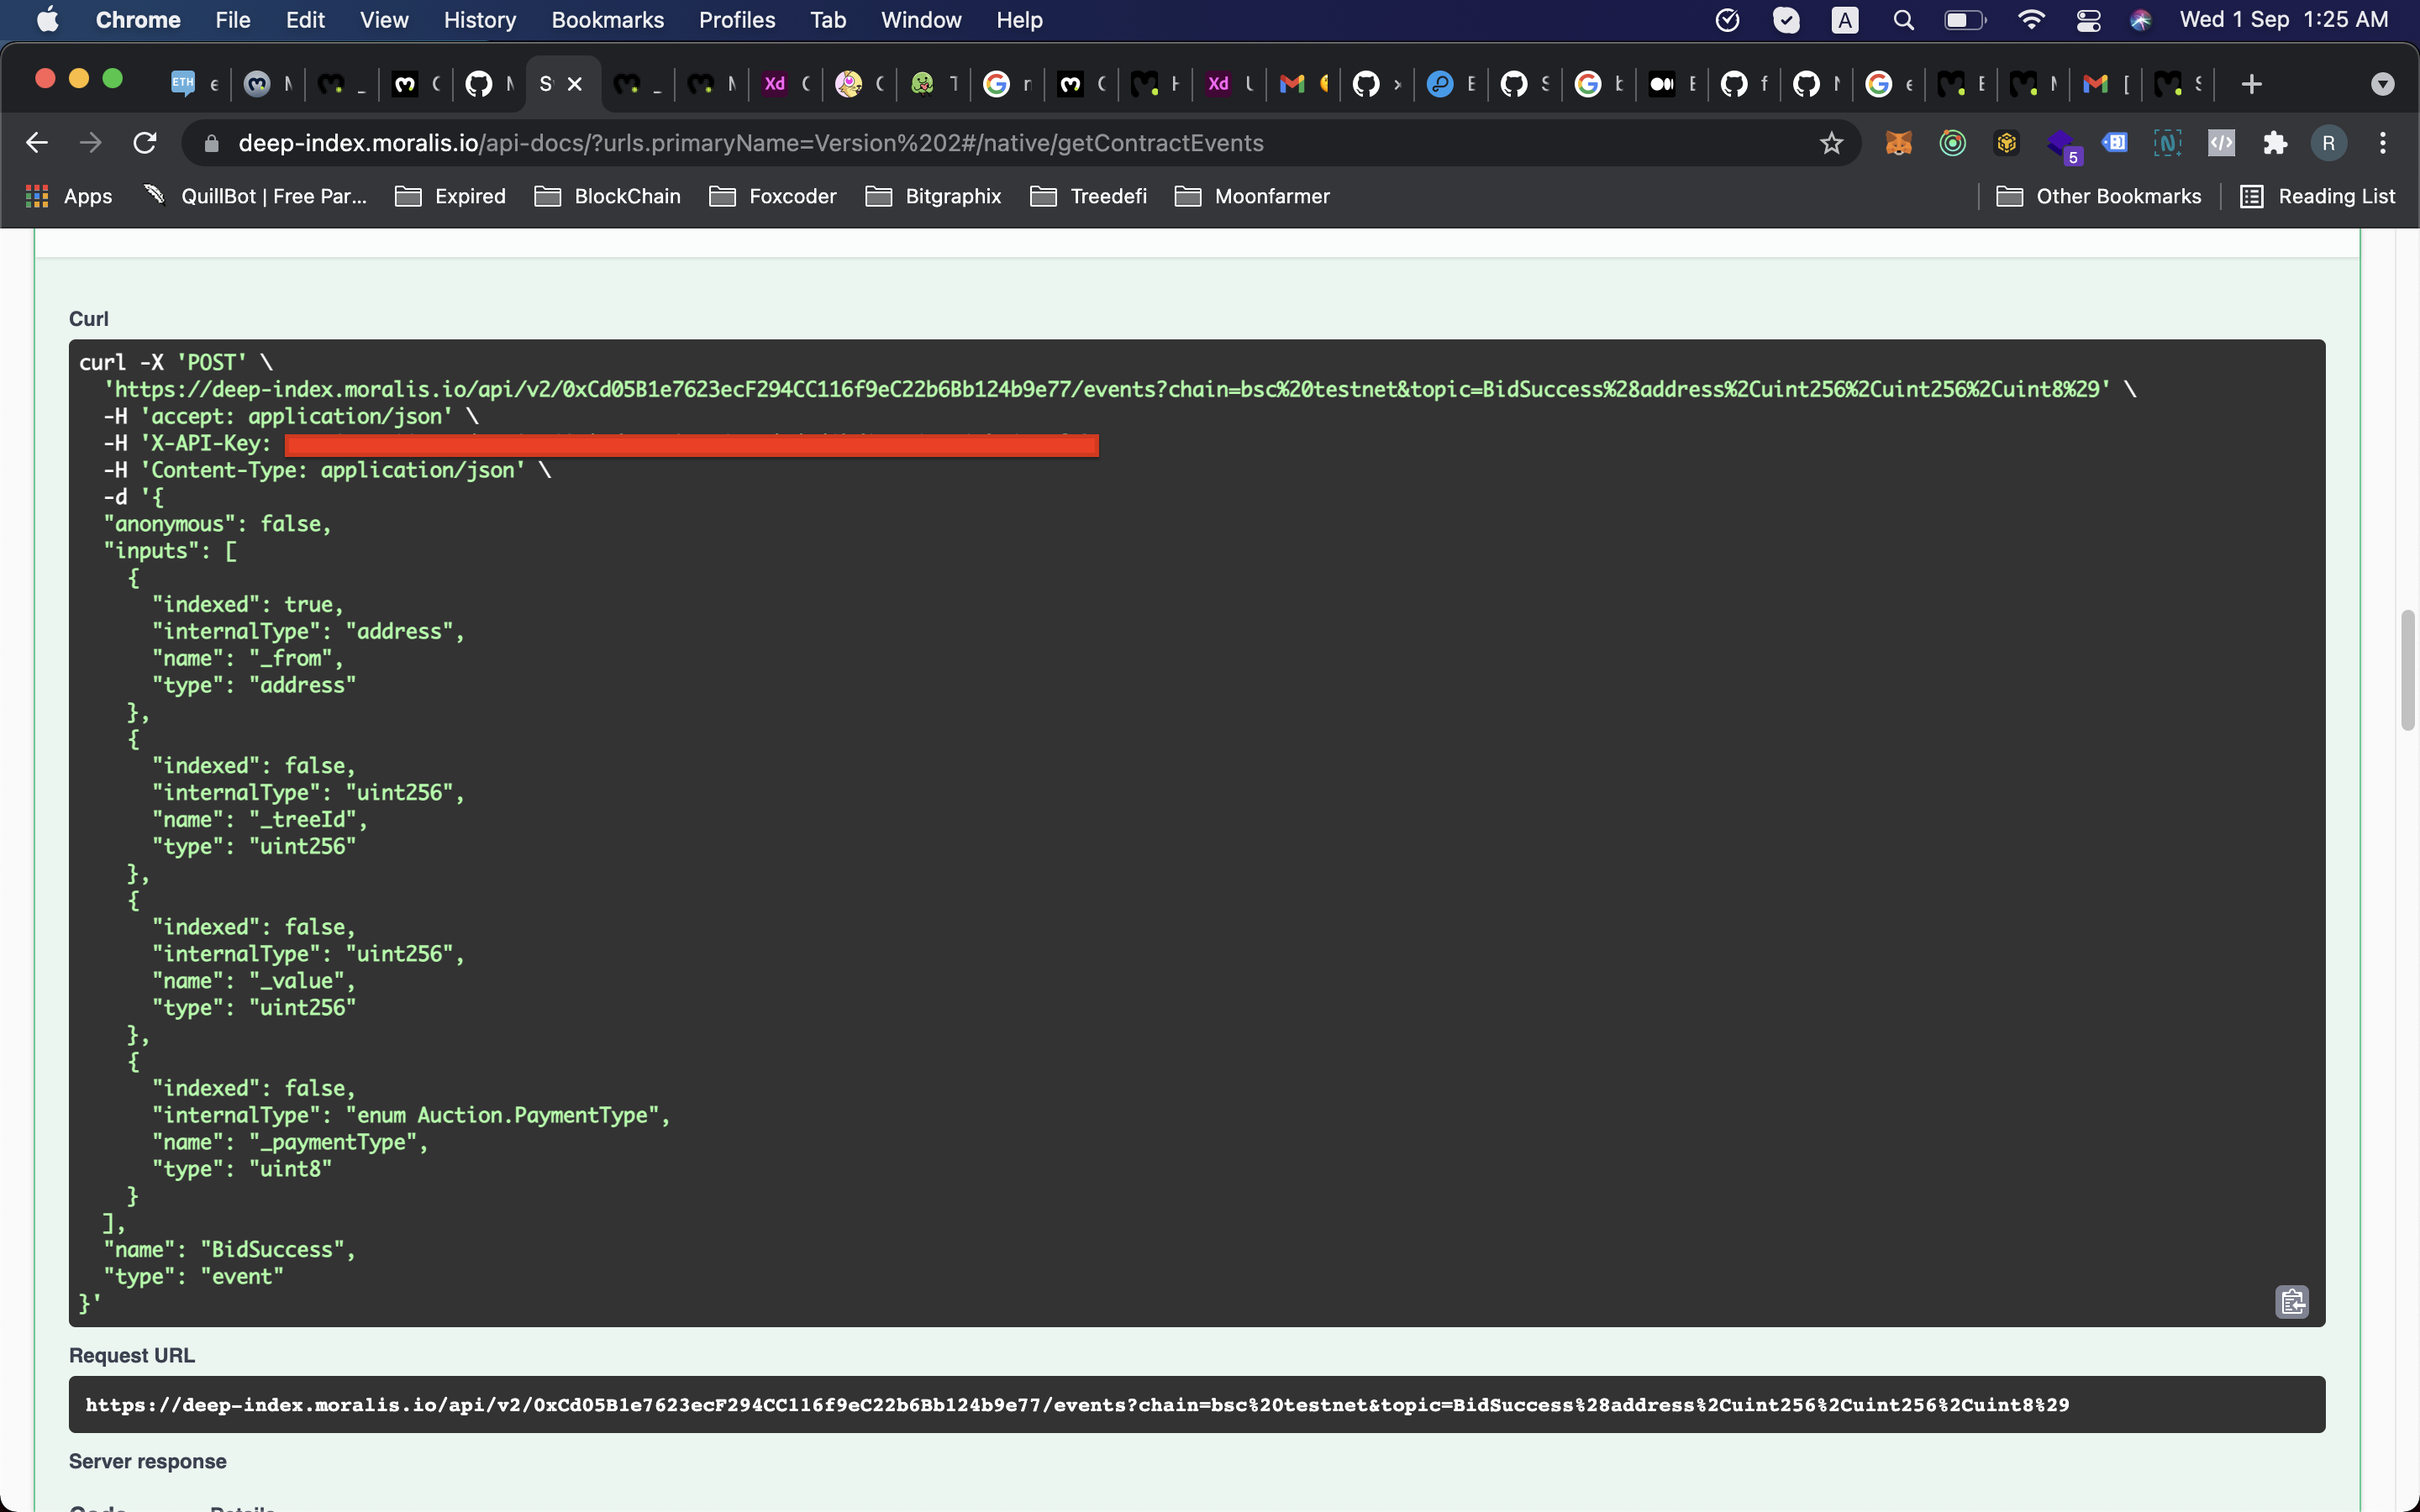View site info via the lock icon
The width and height of the screenshot is (2420, 1512).
coord(211,144)
